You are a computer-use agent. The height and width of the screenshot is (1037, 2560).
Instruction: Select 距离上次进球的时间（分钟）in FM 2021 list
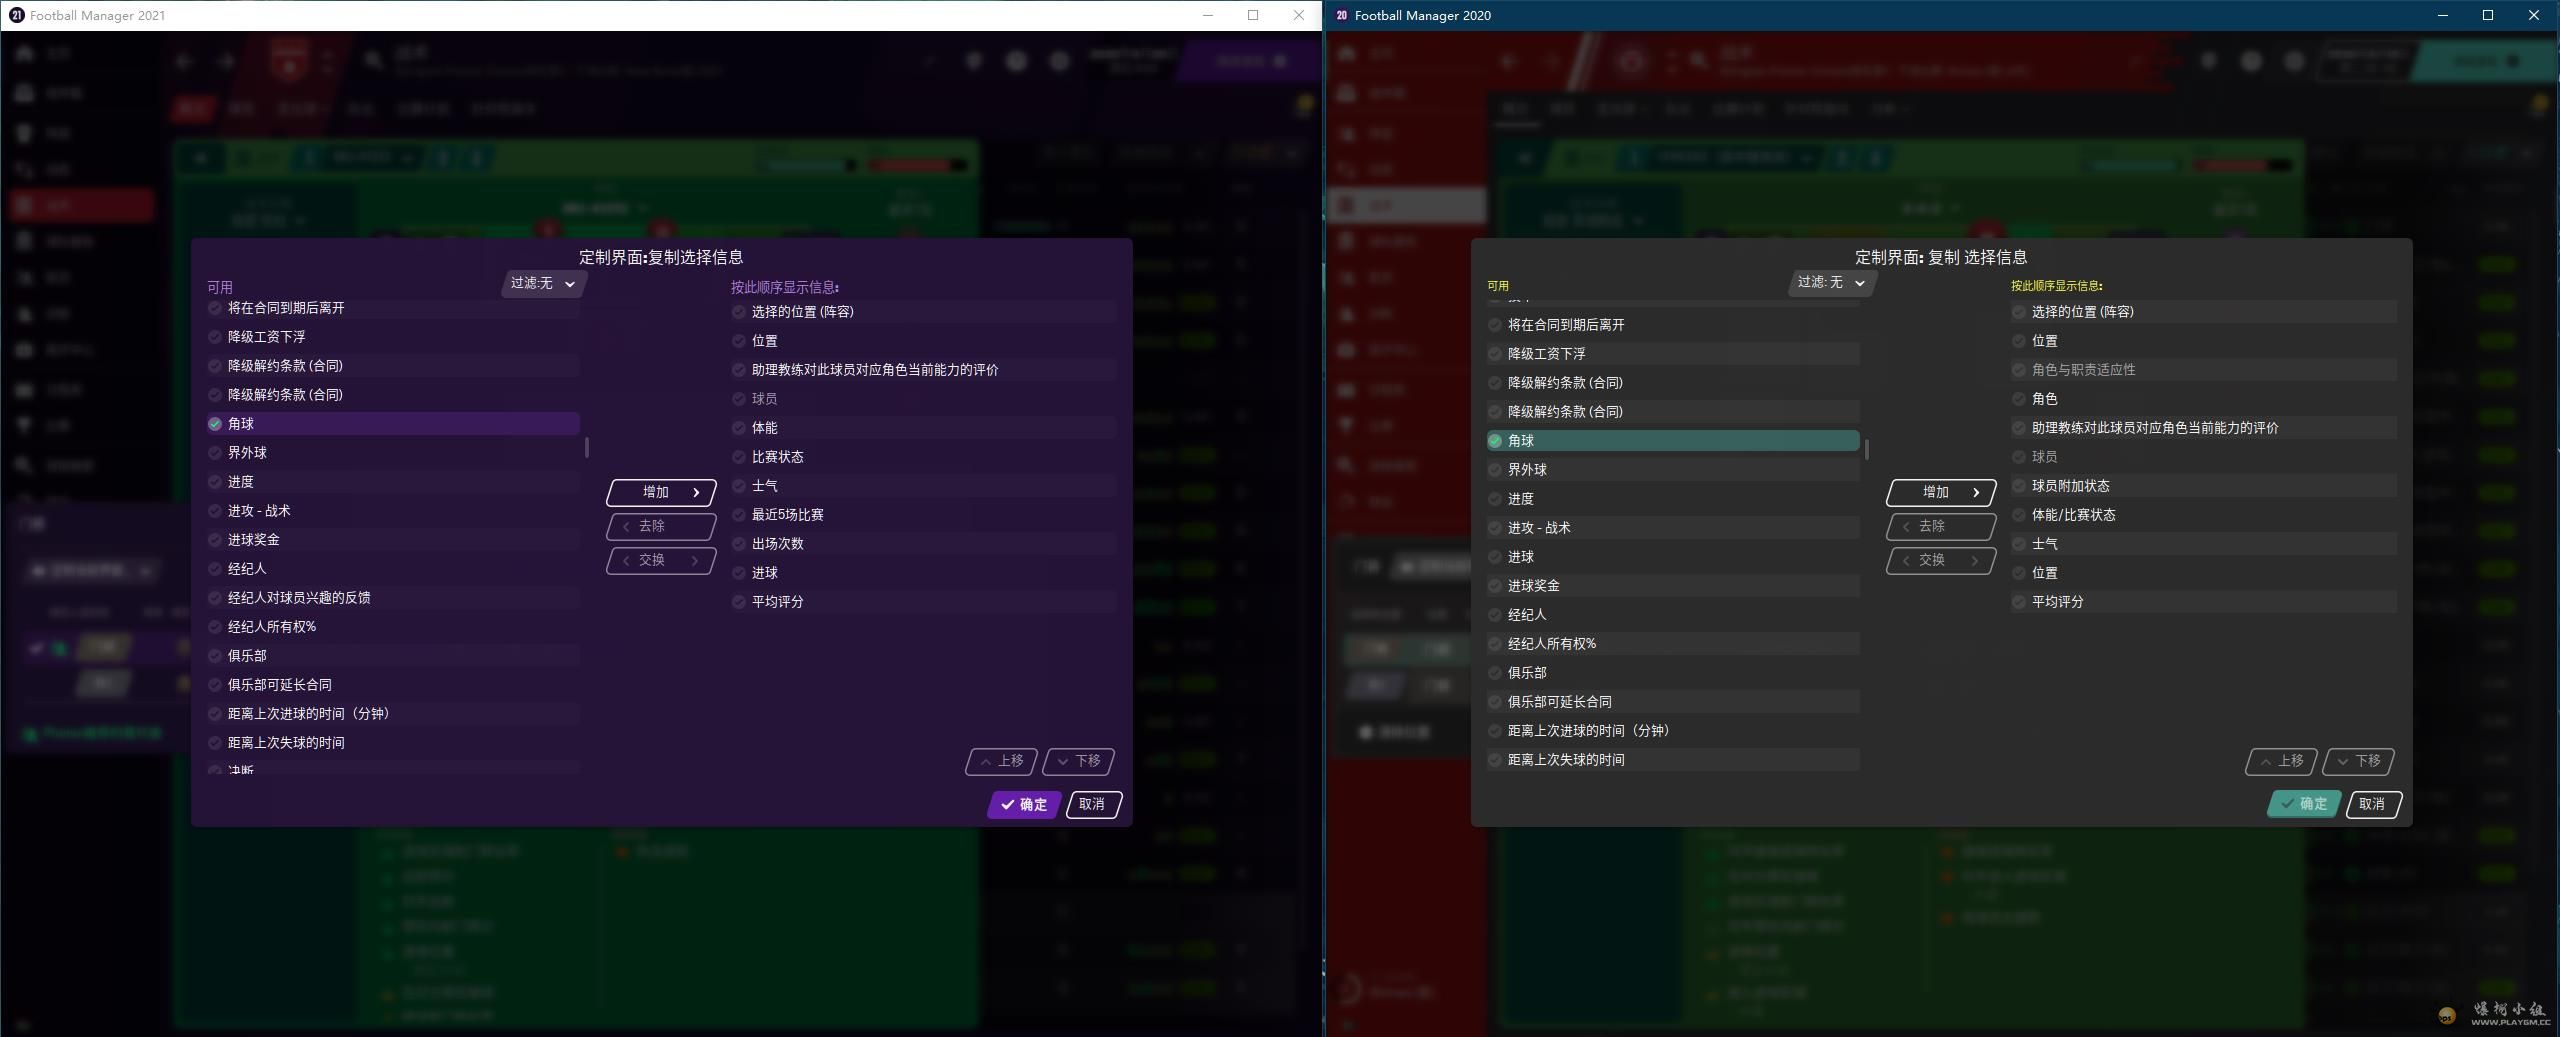[393, 714]
